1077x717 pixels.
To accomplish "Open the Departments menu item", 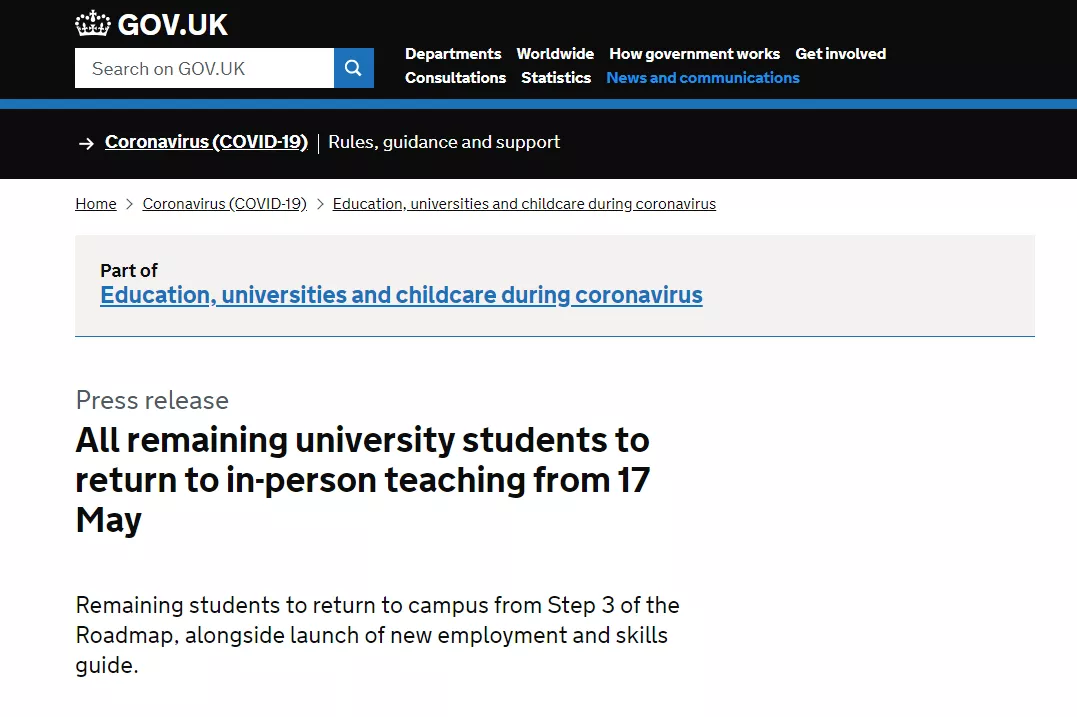I will (453, 54).
